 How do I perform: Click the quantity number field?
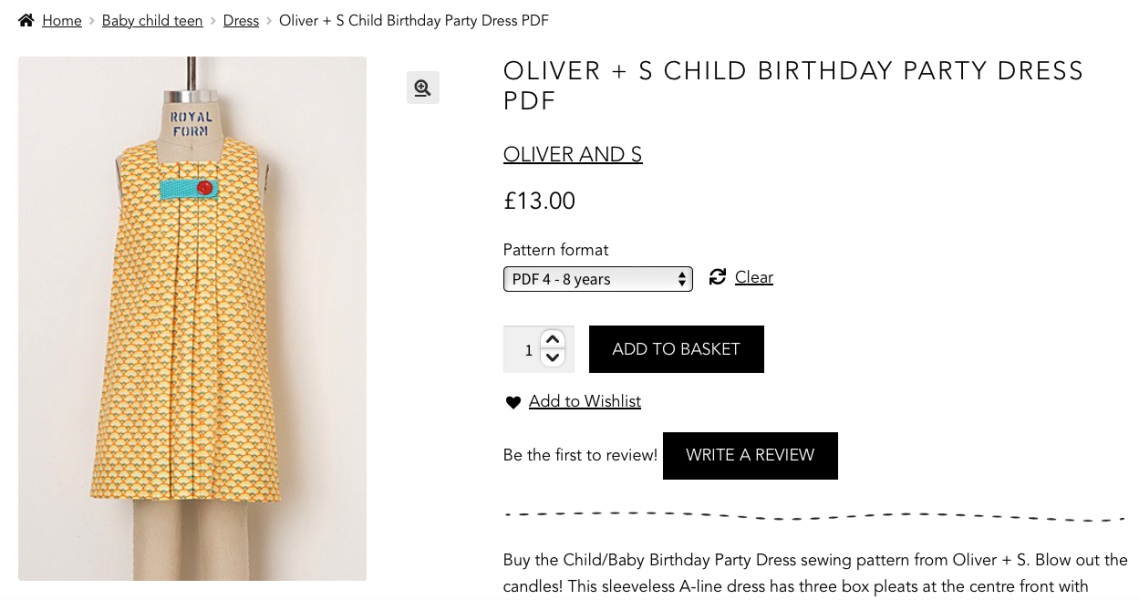(x=525, y=350)
